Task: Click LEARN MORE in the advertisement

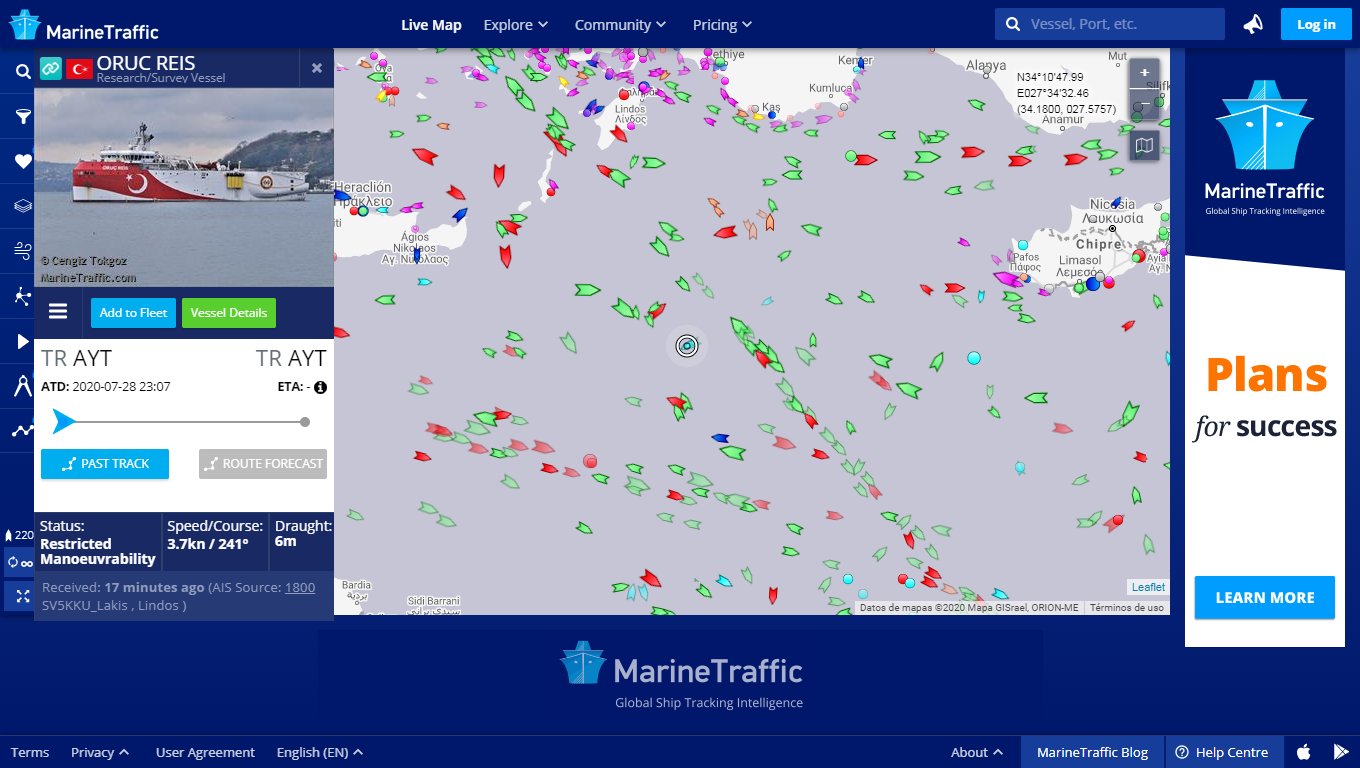Action: click(1264, 598)
